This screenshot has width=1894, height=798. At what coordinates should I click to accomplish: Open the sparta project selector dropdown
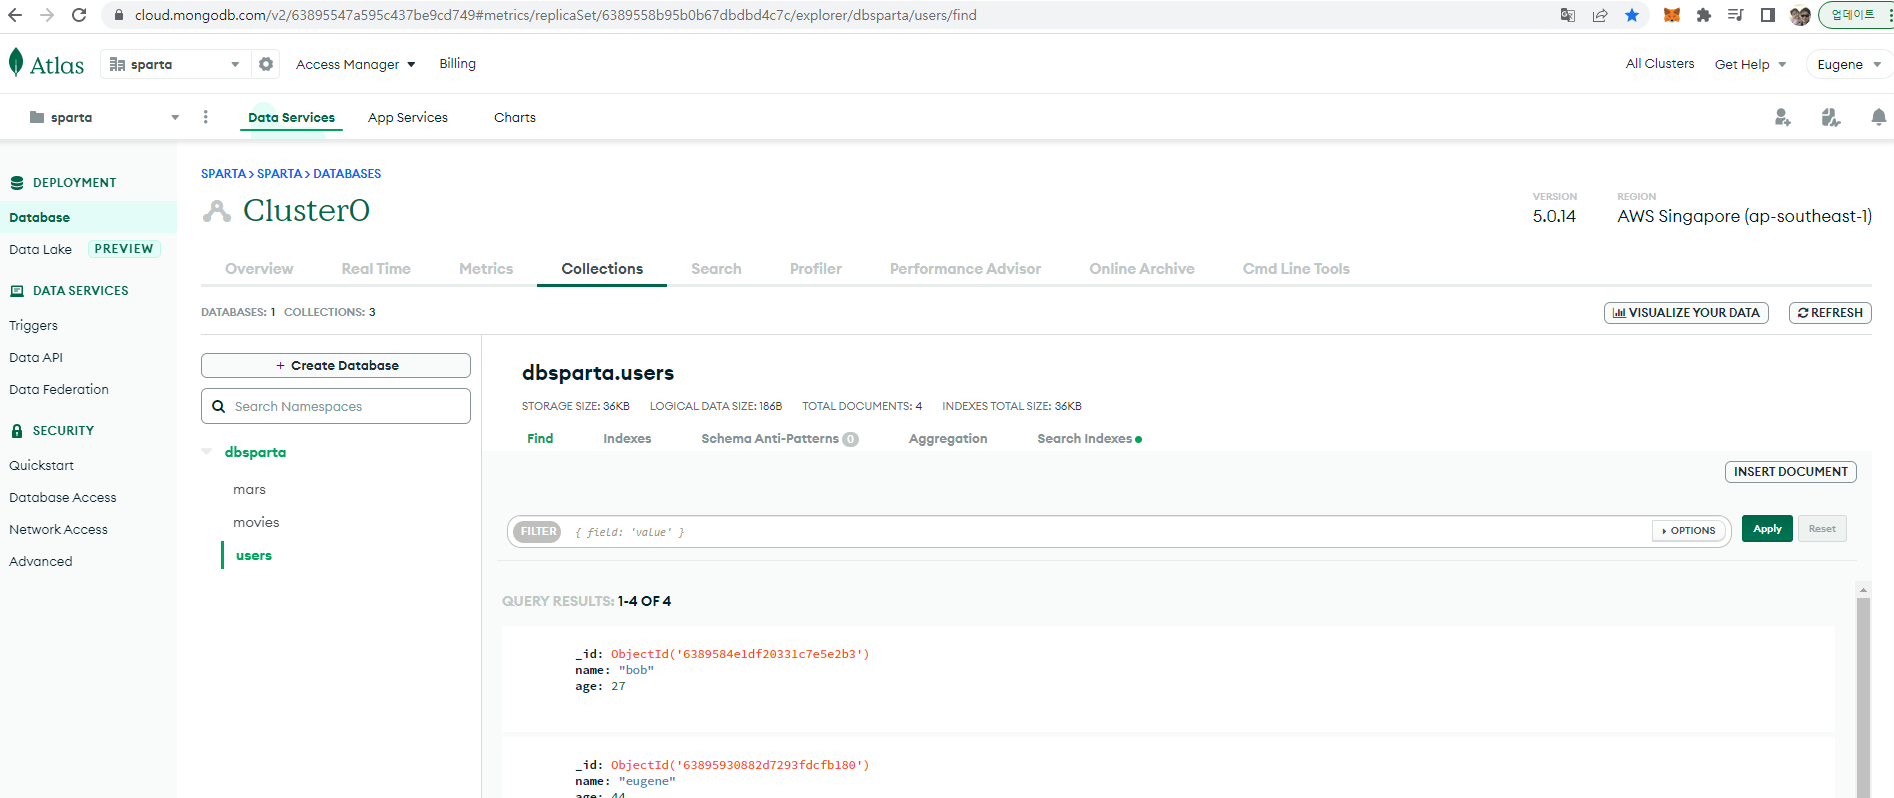pos(104,117)
